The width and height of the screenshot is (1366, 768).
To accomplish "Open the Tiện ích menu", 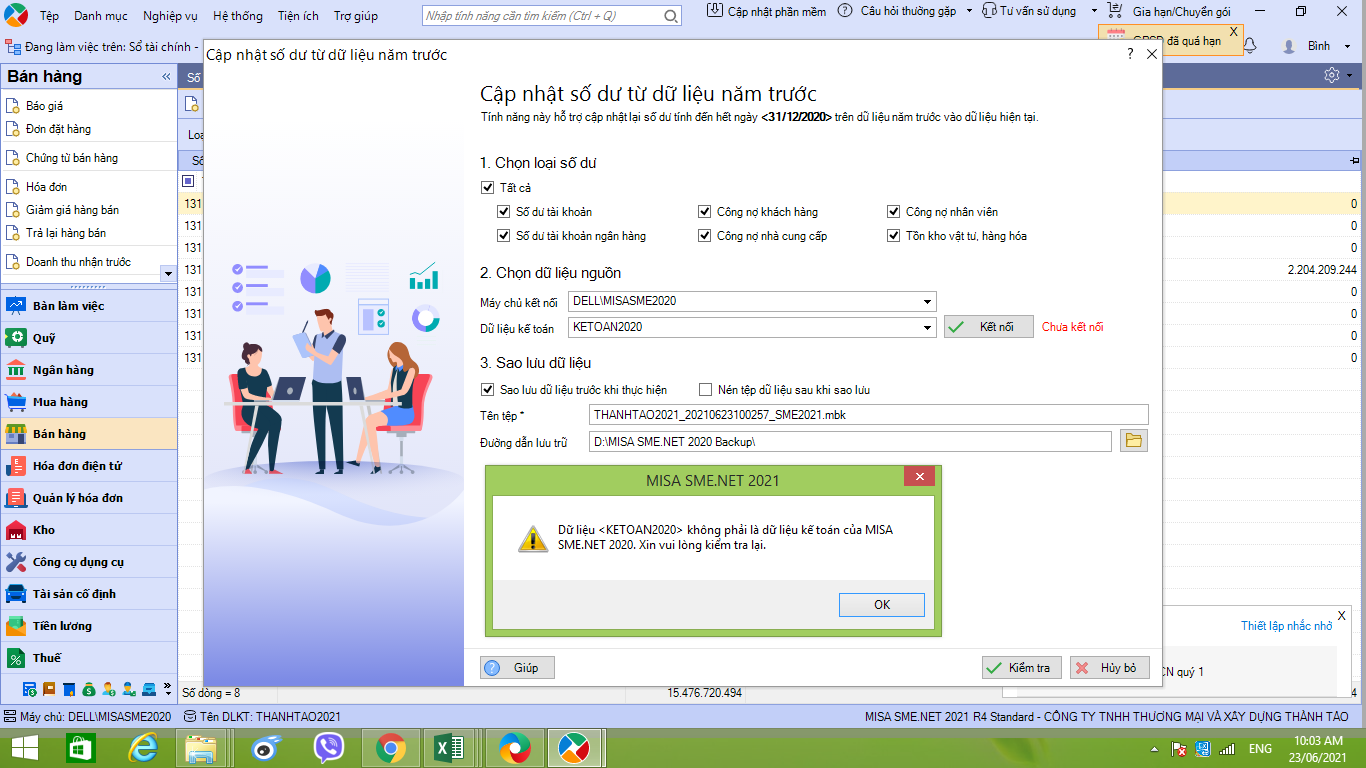I will point(298,16).
